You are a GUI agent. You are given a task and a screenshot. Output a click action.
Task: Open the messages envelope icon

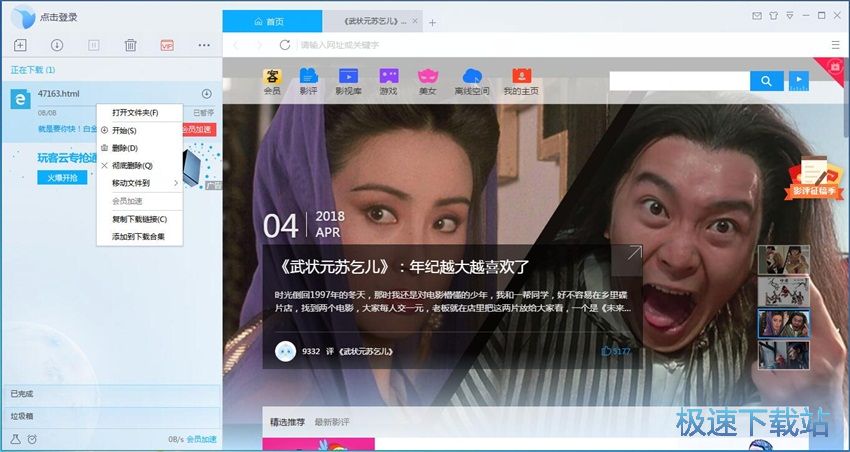tap(757, 16)
